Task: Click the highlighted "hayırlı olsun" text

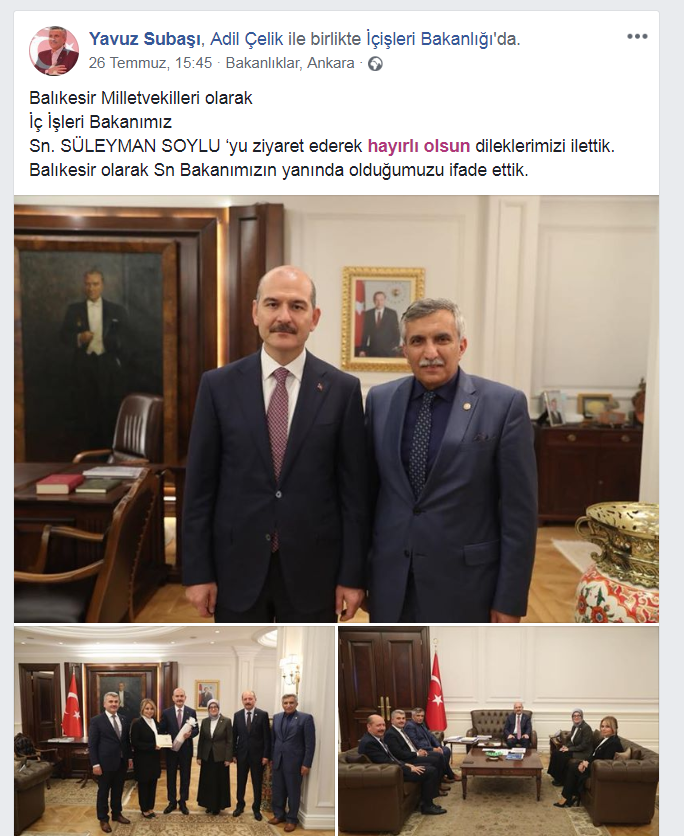Action: (419, 146)
